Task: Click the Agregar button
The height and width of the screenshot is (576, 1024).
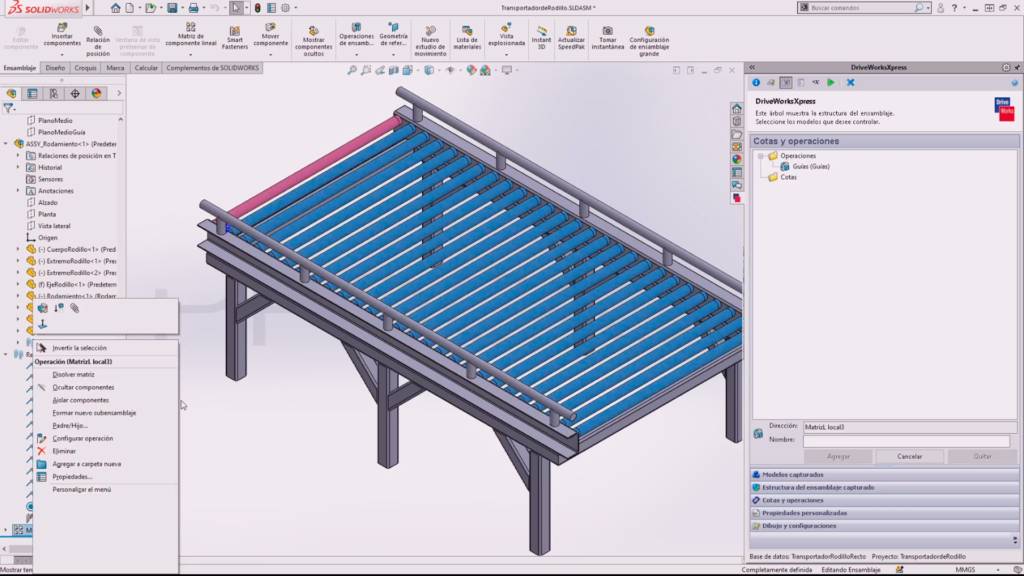Action: (x=839, y=456)
